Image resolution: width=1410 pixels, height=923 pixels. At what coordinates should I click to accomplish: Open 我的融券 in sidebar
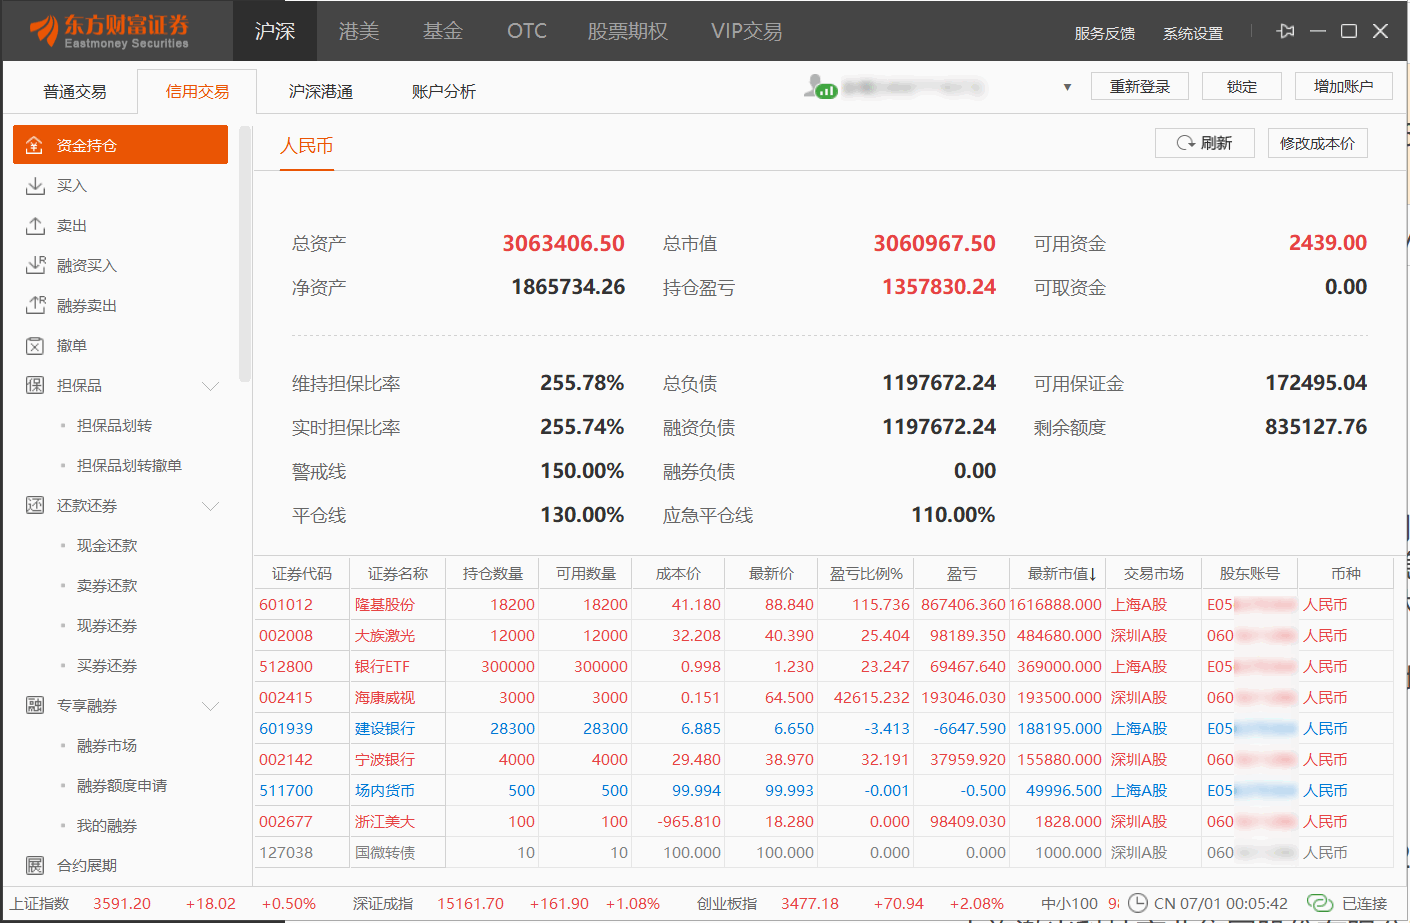107,826
